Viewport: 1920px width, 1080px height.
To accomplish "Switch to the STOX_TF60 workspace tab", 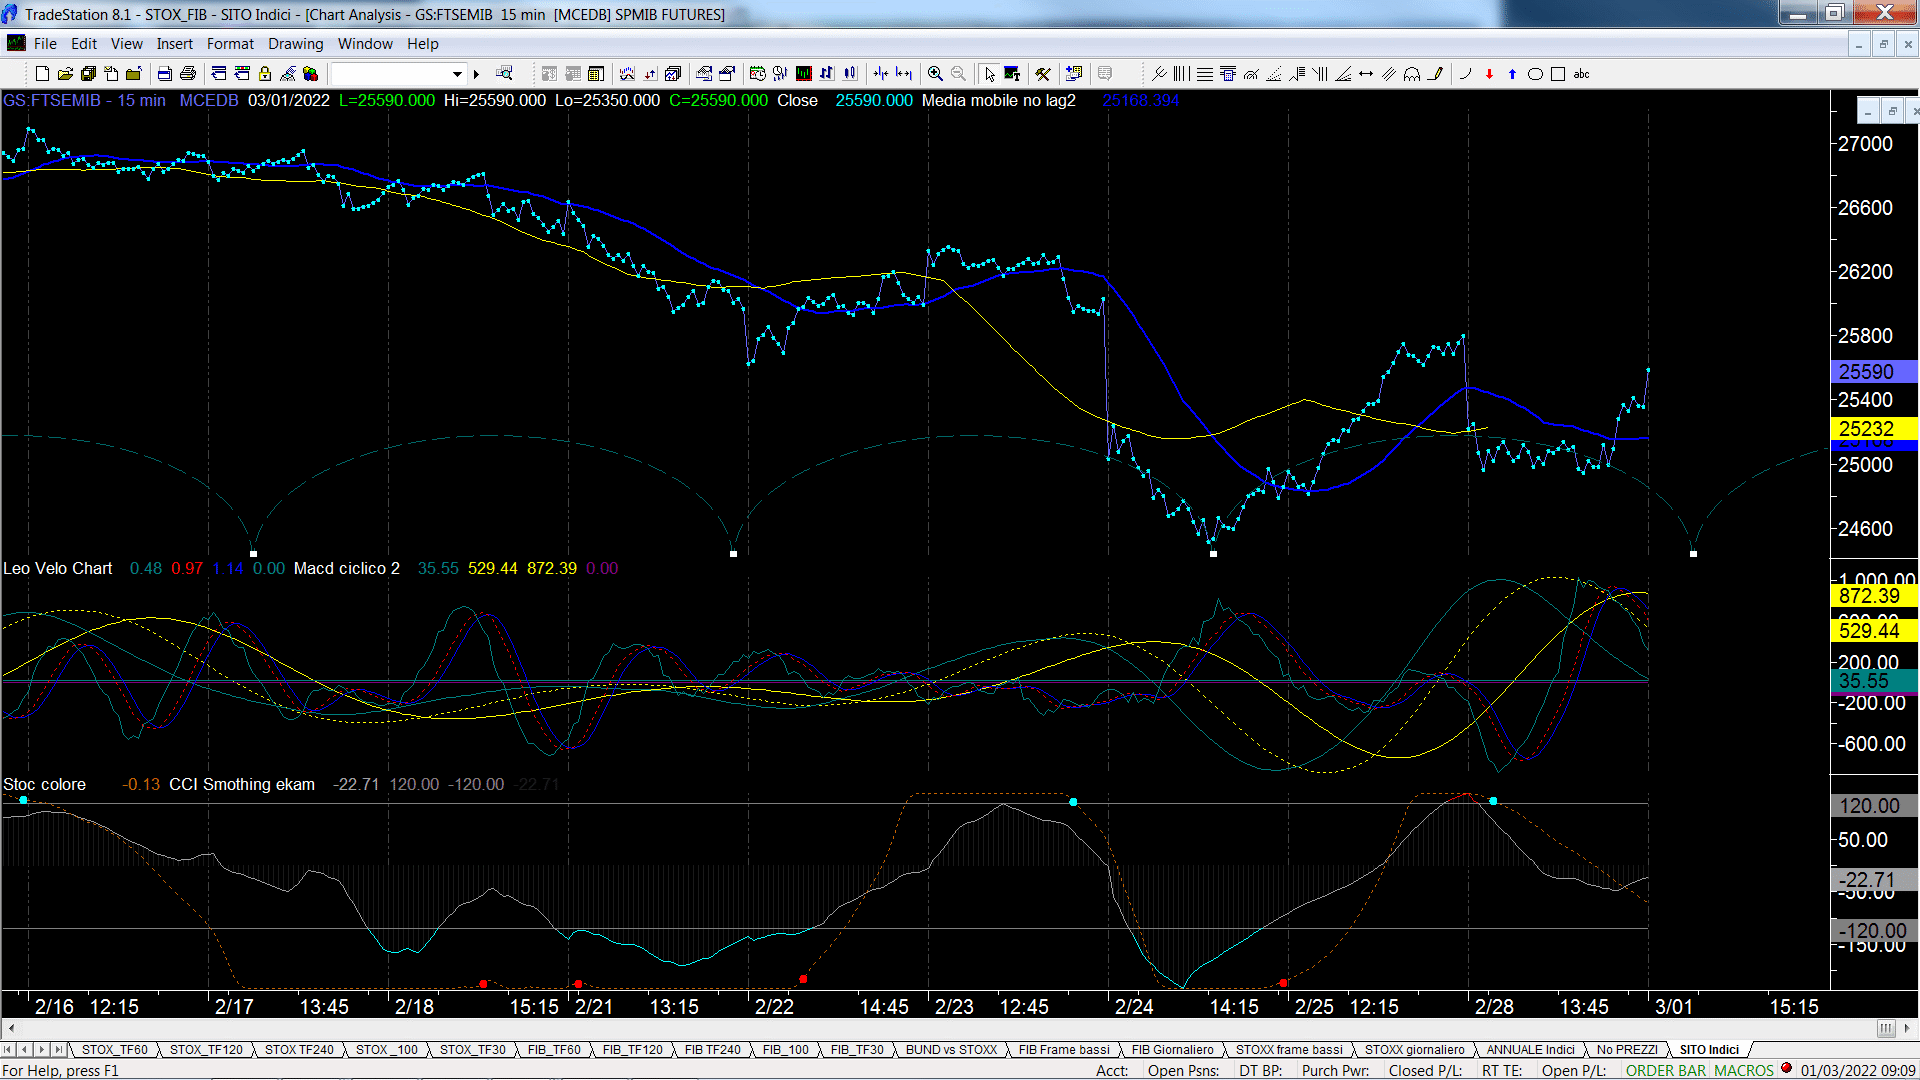I will [114, 1050].
